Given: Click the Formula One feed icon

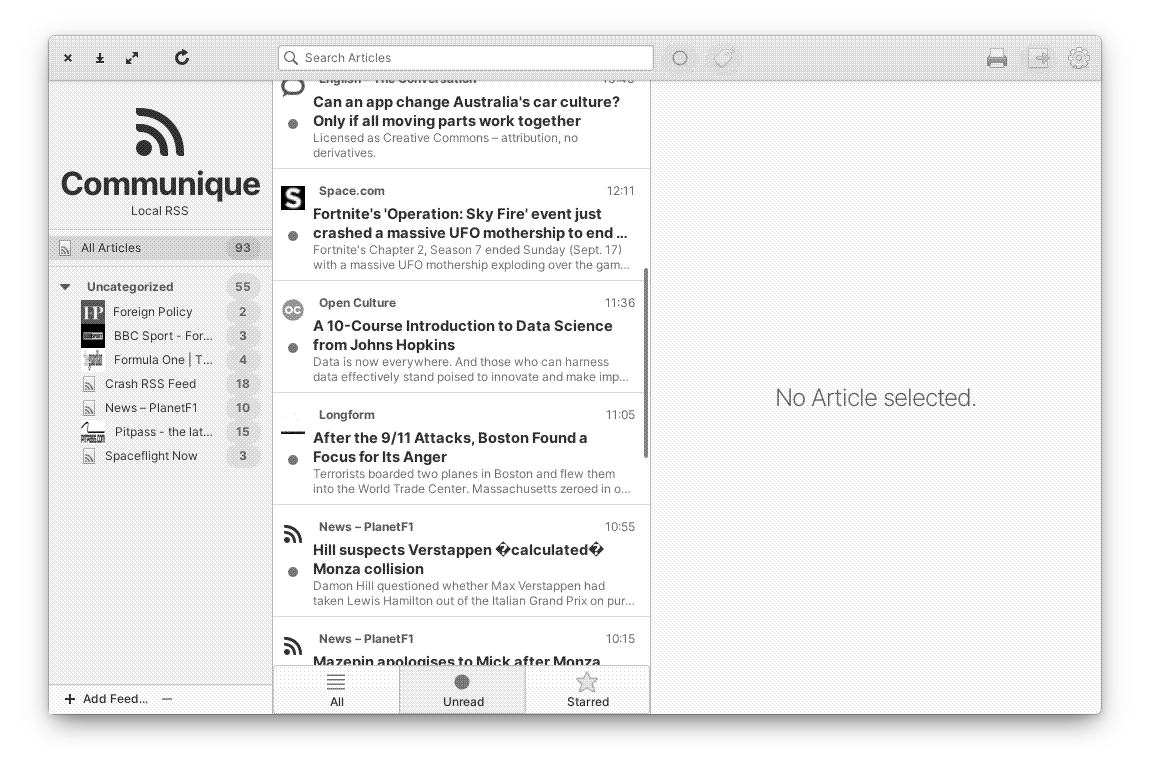Looking at the screenshot, I should click(x=92, y=359).
